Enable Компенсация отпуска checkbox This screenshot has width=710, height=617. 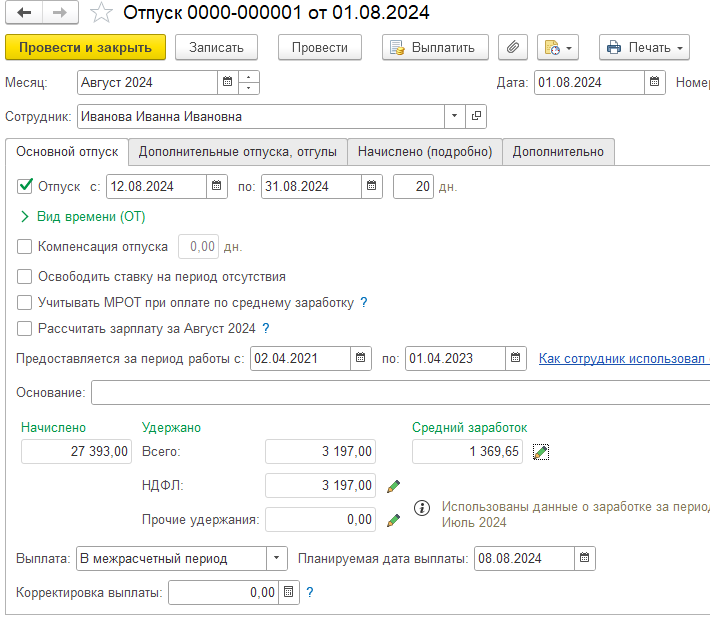point(24,247)
